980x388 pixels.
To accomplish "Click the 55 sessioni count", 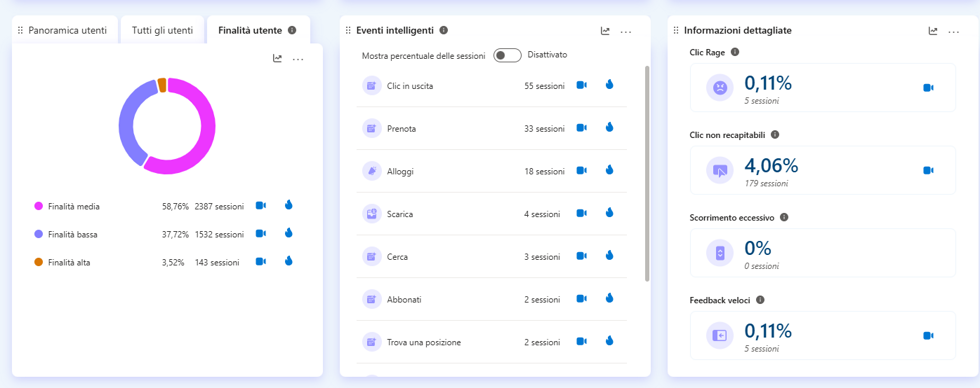I will [x=544, y=86].
